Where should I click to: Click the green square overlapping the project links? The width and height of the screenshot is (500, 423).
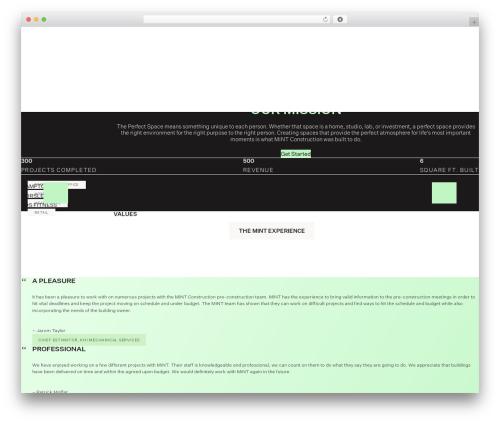pyautogui.click(x=56, y=193)
